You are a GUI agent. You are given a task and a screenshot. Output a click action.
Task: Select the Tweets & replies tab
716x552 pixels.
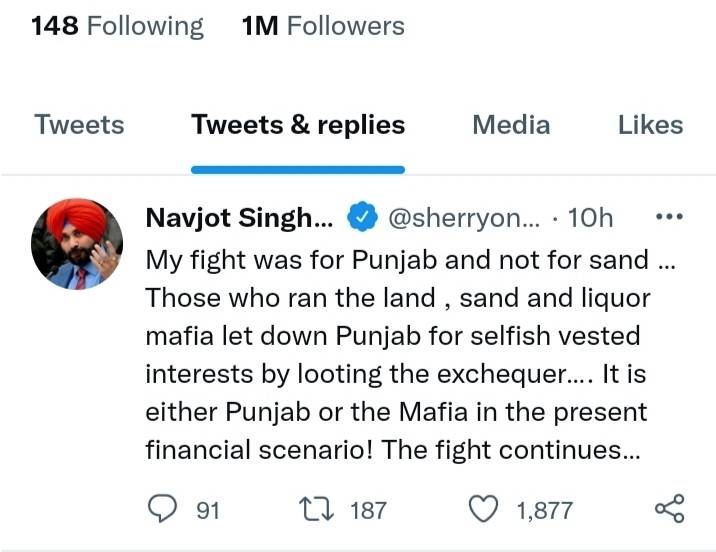pyautogui.click(x=298, y=125)
